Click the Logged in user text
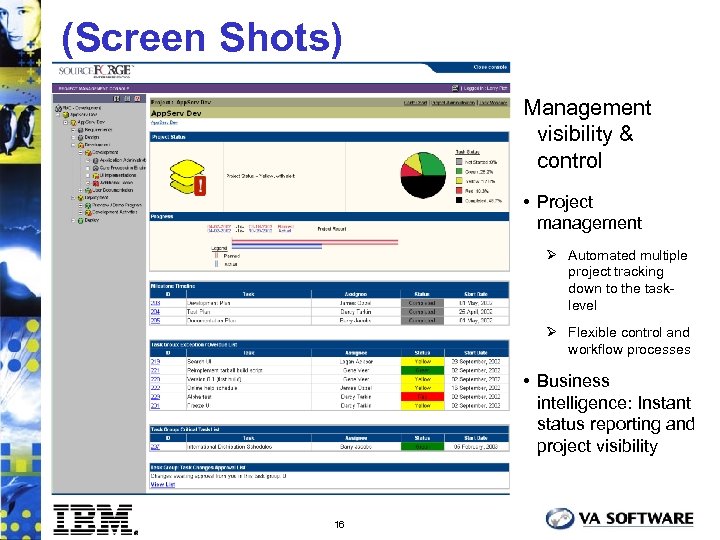Screen dimensions: 720x540 tap(485, 88)
